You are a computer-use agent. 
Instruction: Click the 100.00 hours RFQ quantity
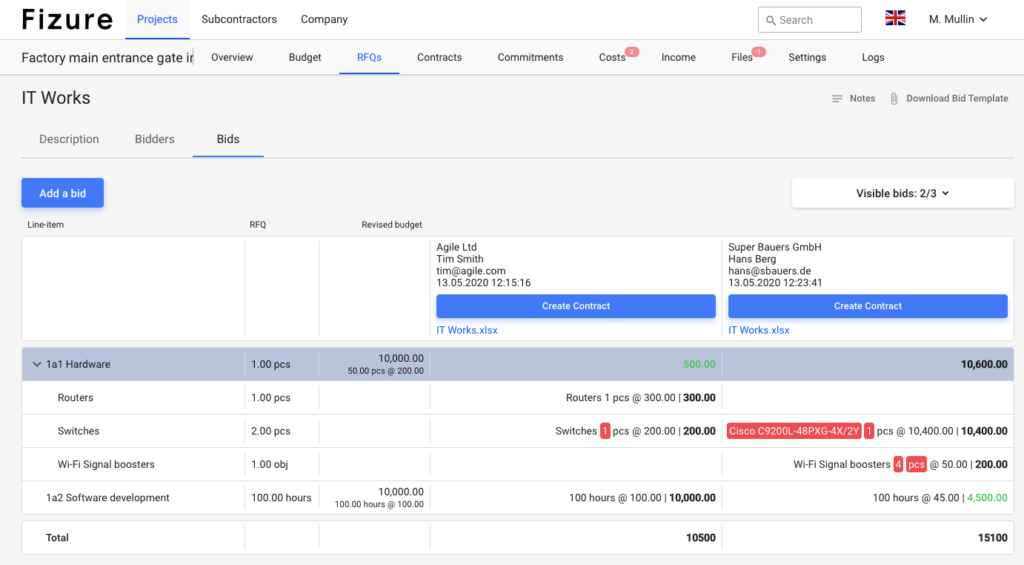tap(281, 498)
